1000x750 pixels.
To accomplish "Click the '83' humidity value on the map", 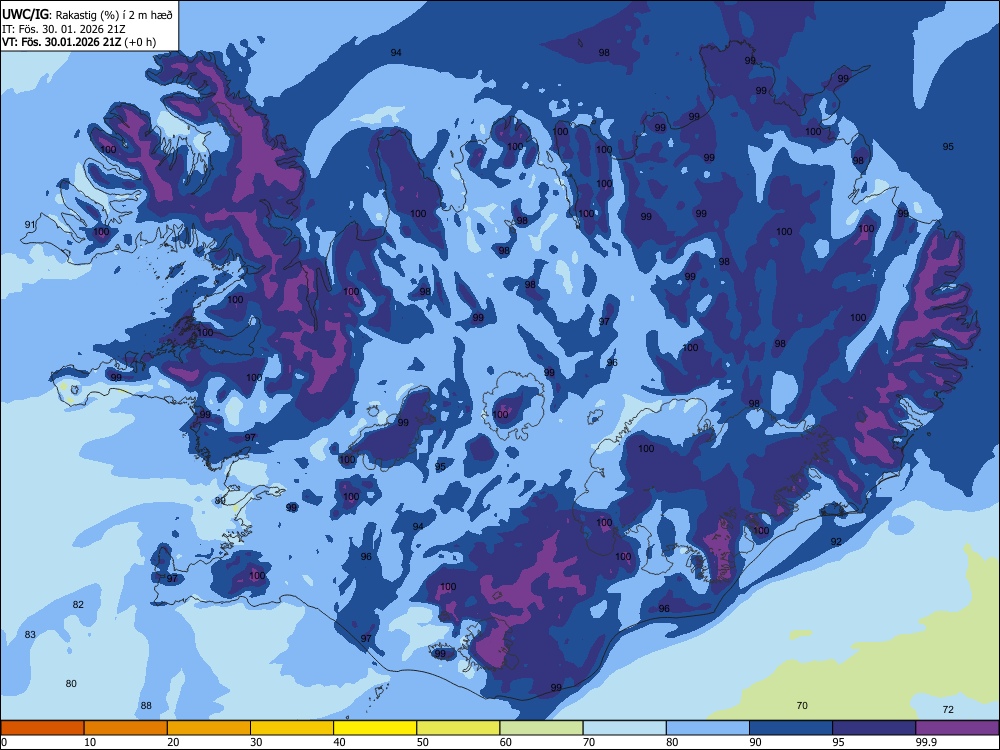I will 30,635.
